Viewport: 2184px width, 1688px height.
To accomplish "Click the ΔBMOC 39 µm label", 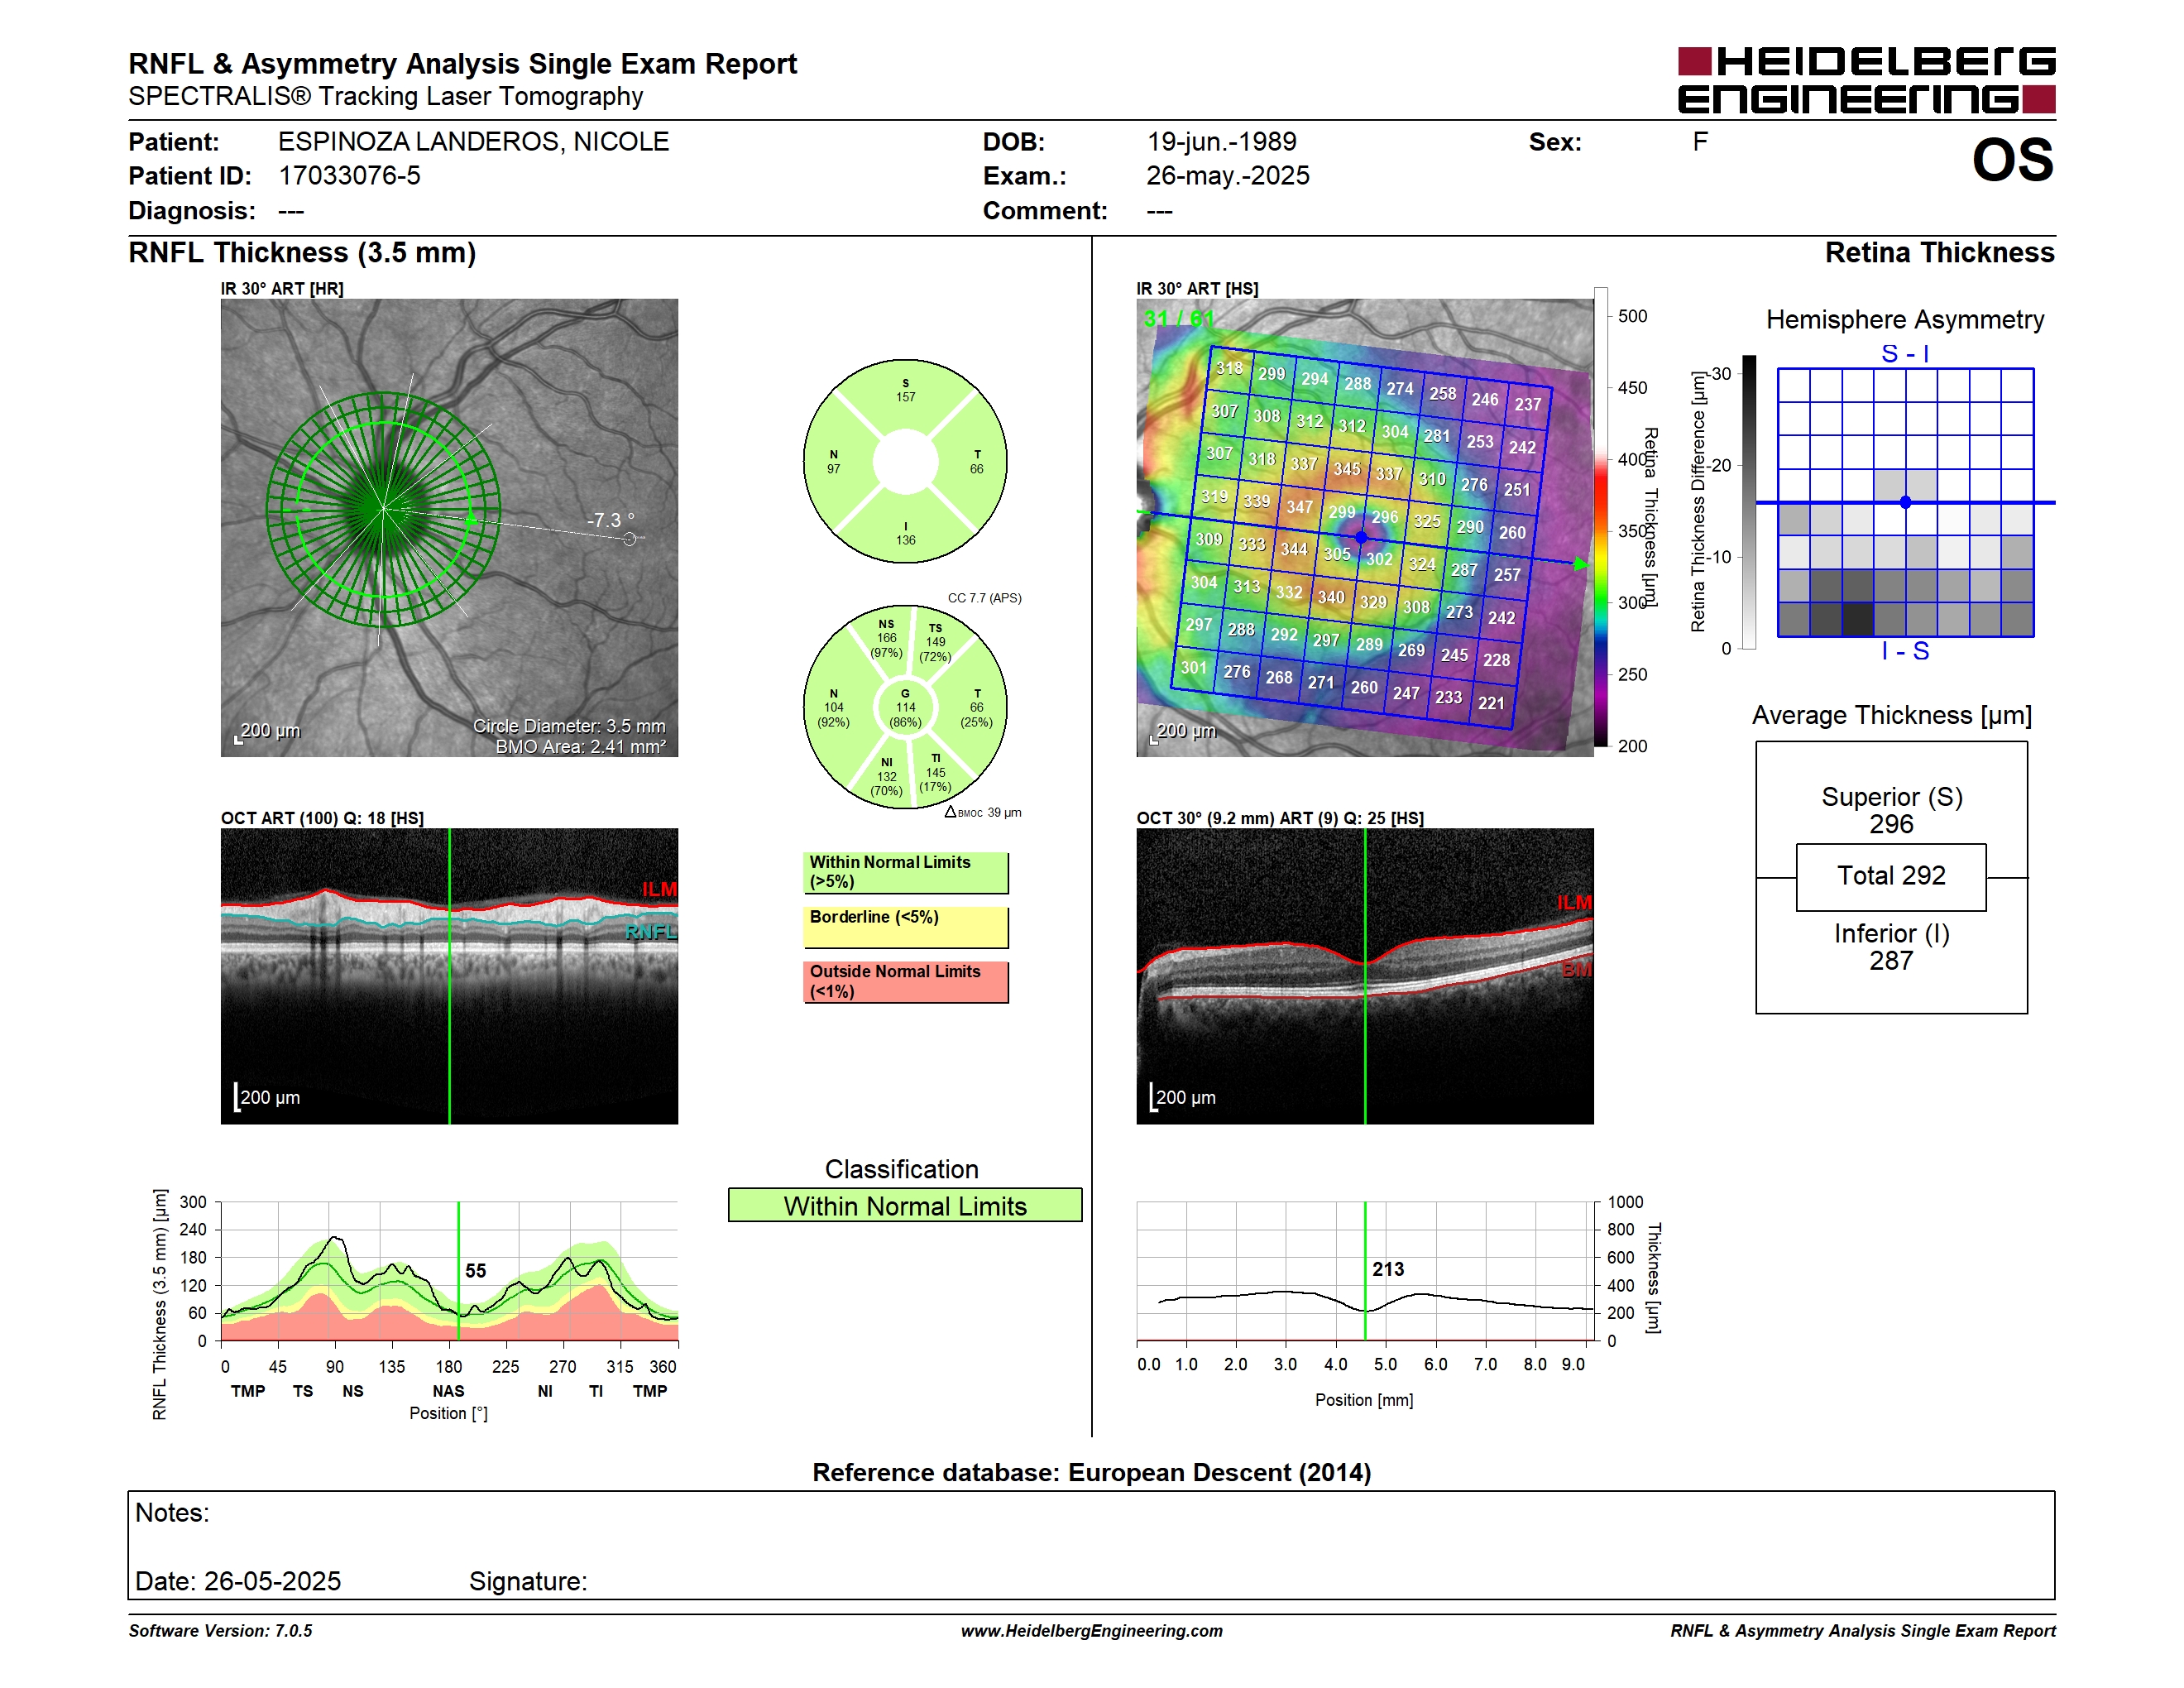I will (983, 813).
